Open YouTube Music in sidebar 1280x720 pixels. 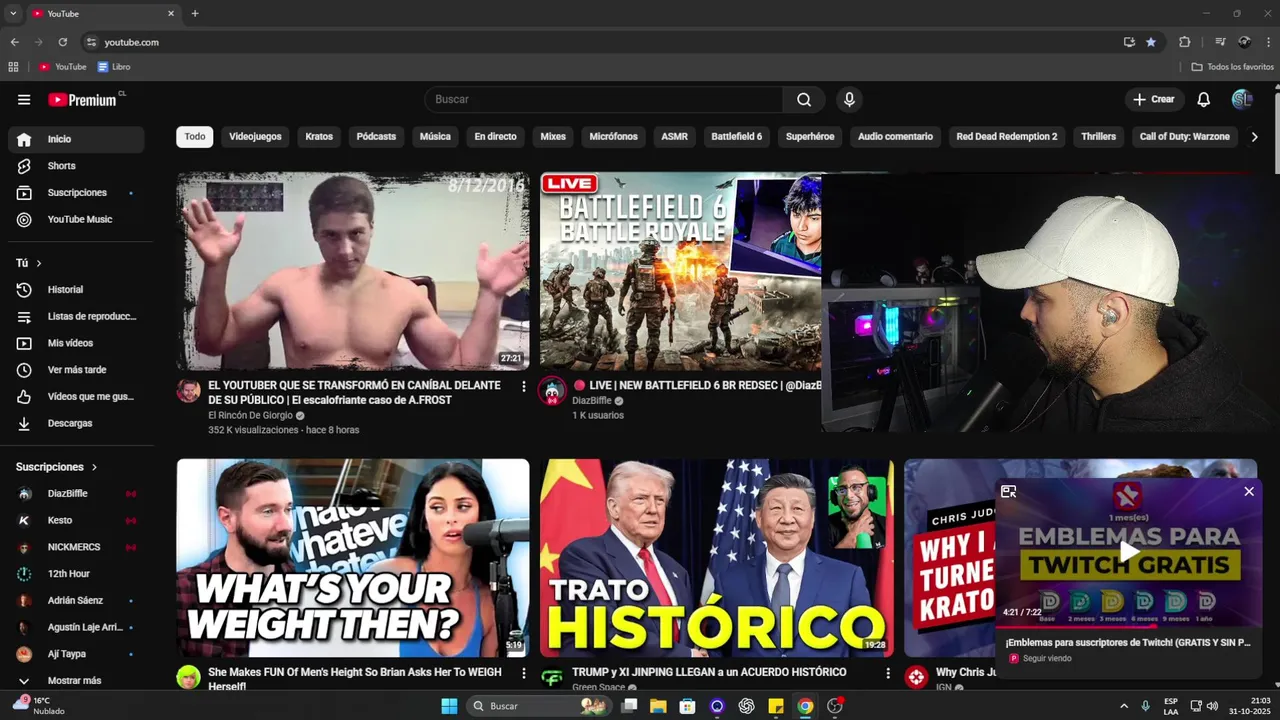tap(76, 219)
